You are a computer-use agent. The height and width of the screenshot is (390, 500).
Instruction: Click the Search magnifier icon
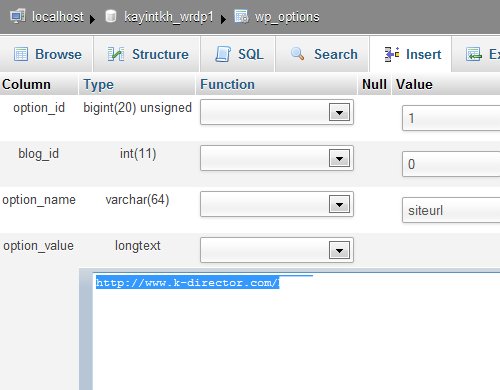click(x=297, y=54)
